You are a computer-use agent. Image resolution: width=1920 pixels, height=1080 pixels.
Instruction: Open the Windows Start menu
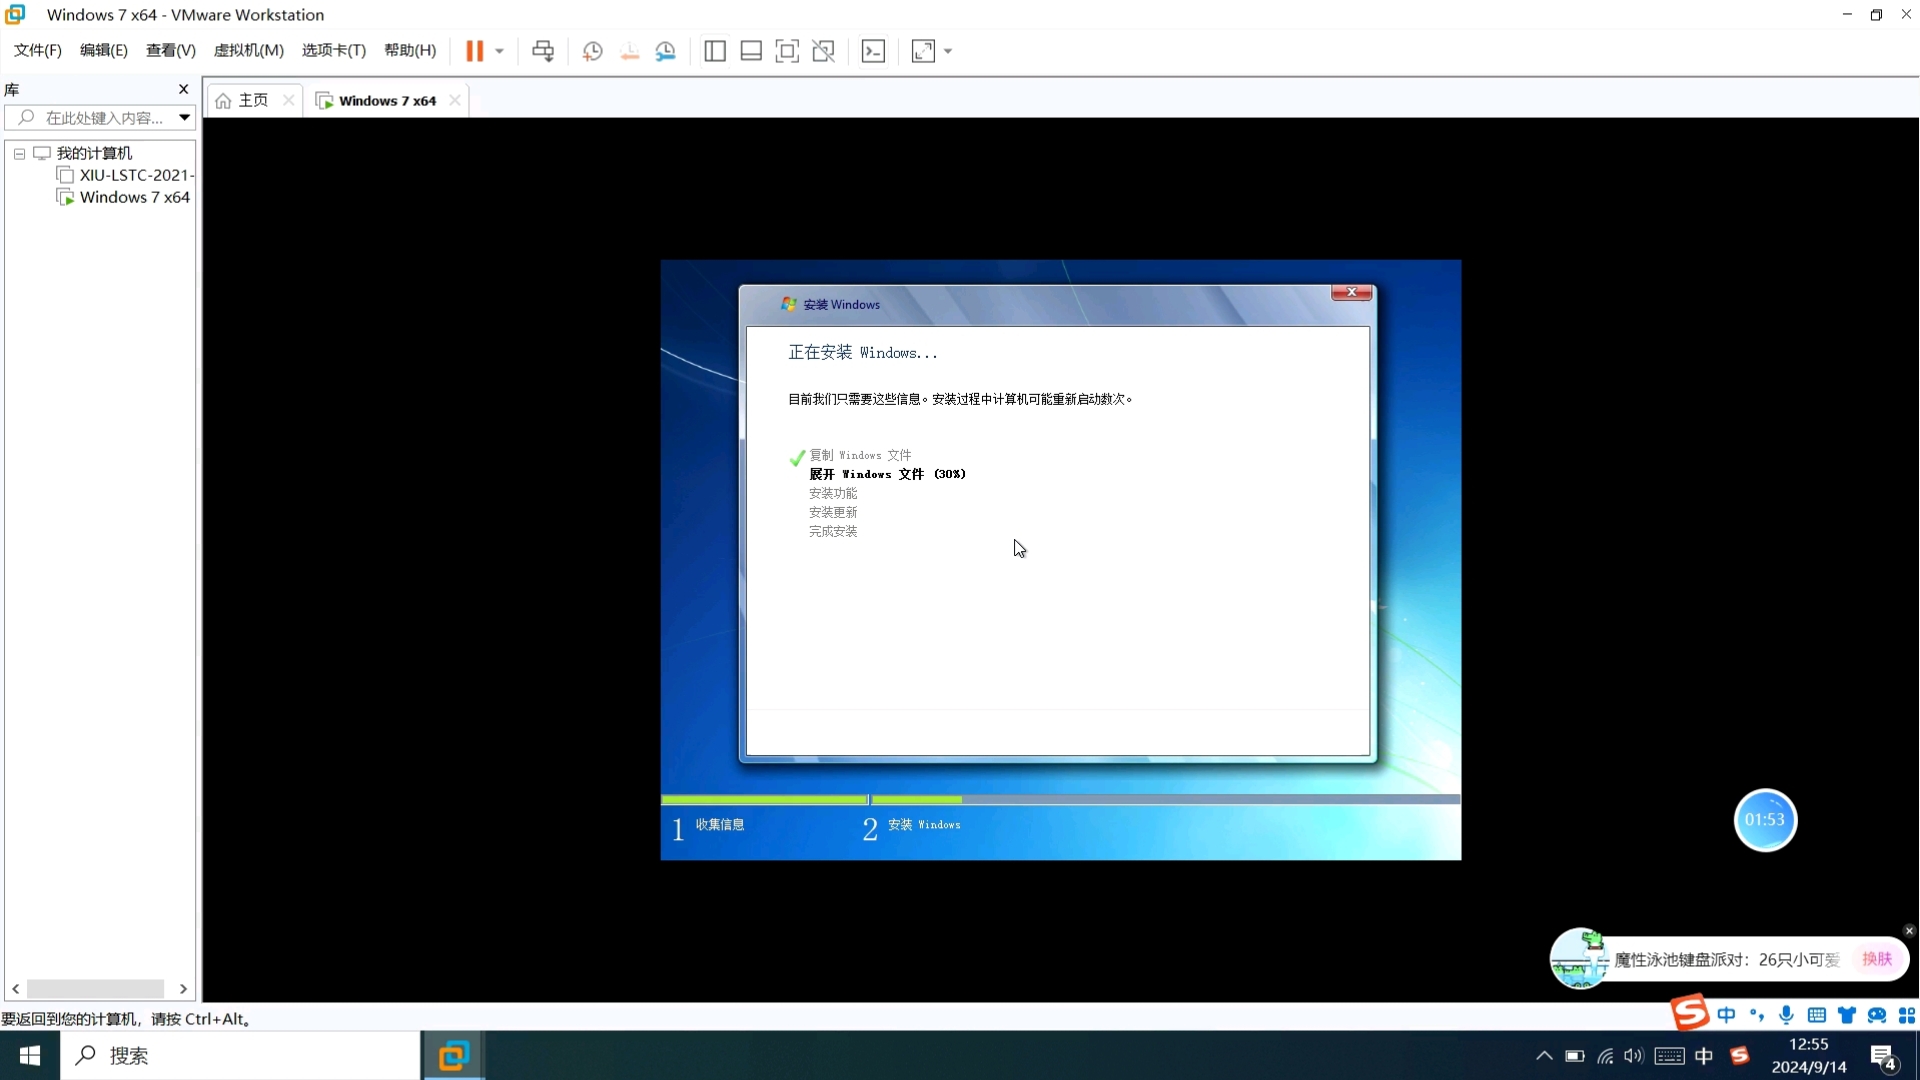point(30,1056)
